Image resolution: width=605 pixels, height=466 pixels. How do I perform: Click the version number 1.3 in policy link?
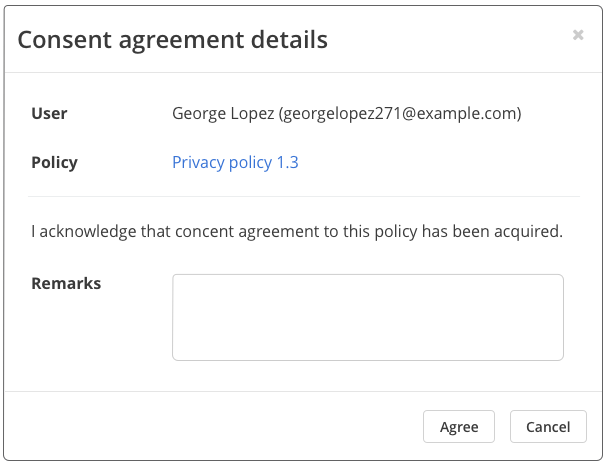pyautogui.click(x=288, y=162)
